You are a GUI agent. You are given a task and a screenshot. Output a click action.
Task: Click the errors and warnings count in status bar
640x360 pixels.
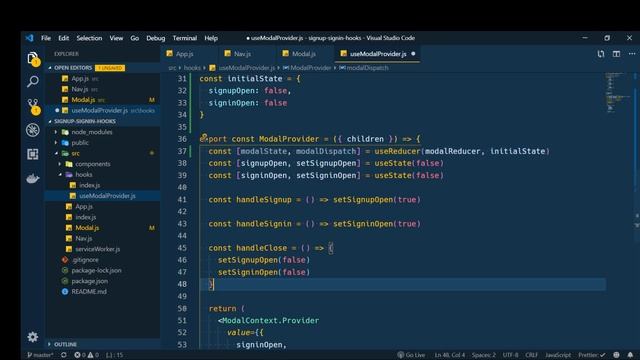87,355
